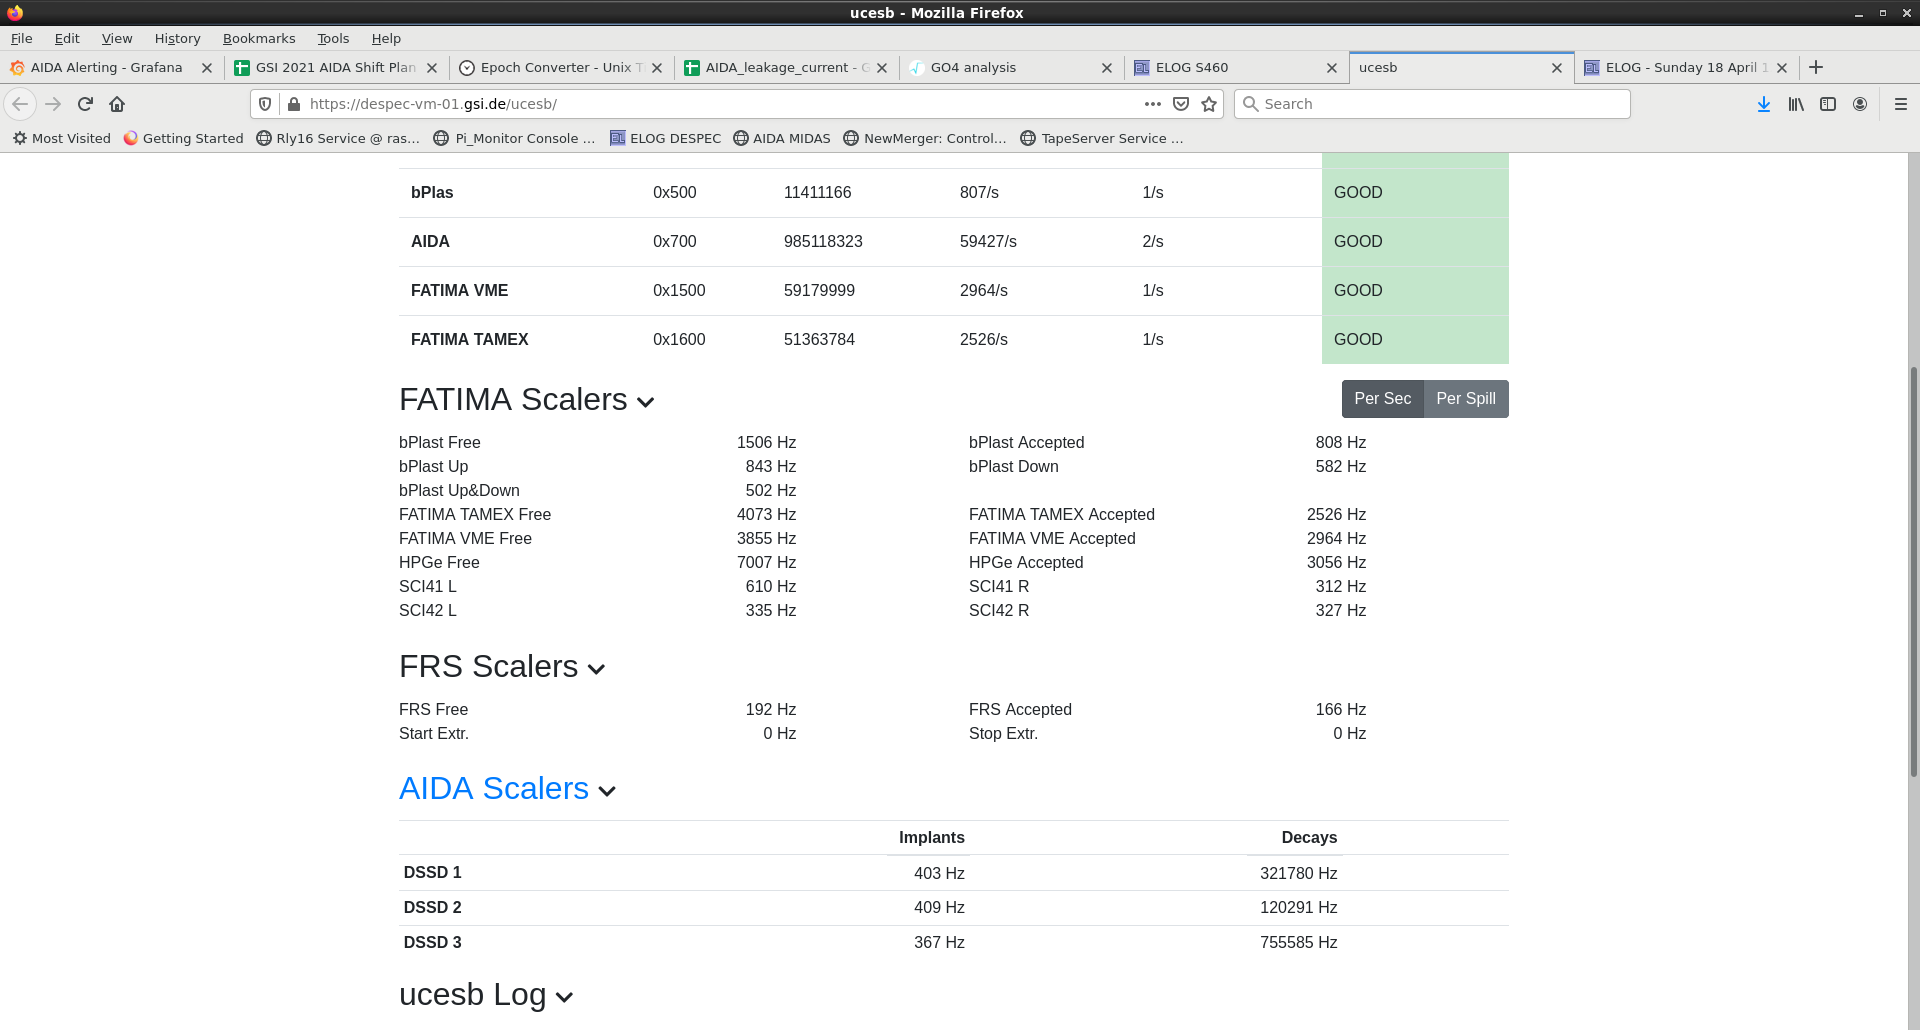
Task: Switch to GSI 2021 AIDA Shift Plan tab
Action: point(335,68)
